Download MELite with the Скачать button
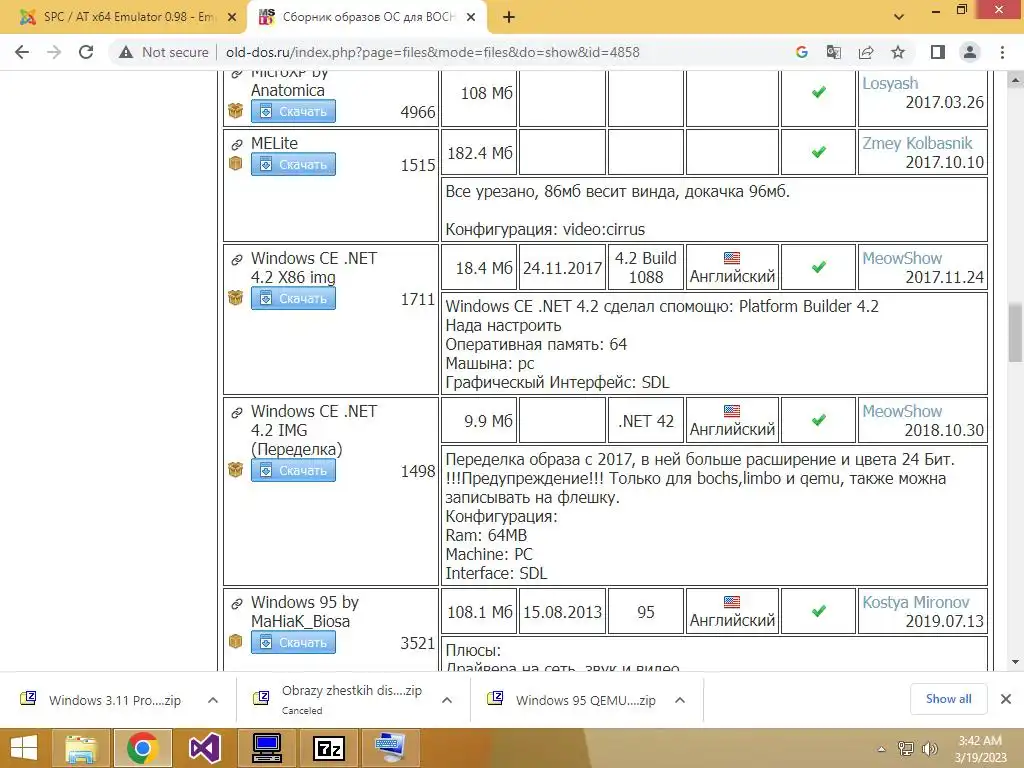Screen dimensions: 1024x768 point(293,165)
